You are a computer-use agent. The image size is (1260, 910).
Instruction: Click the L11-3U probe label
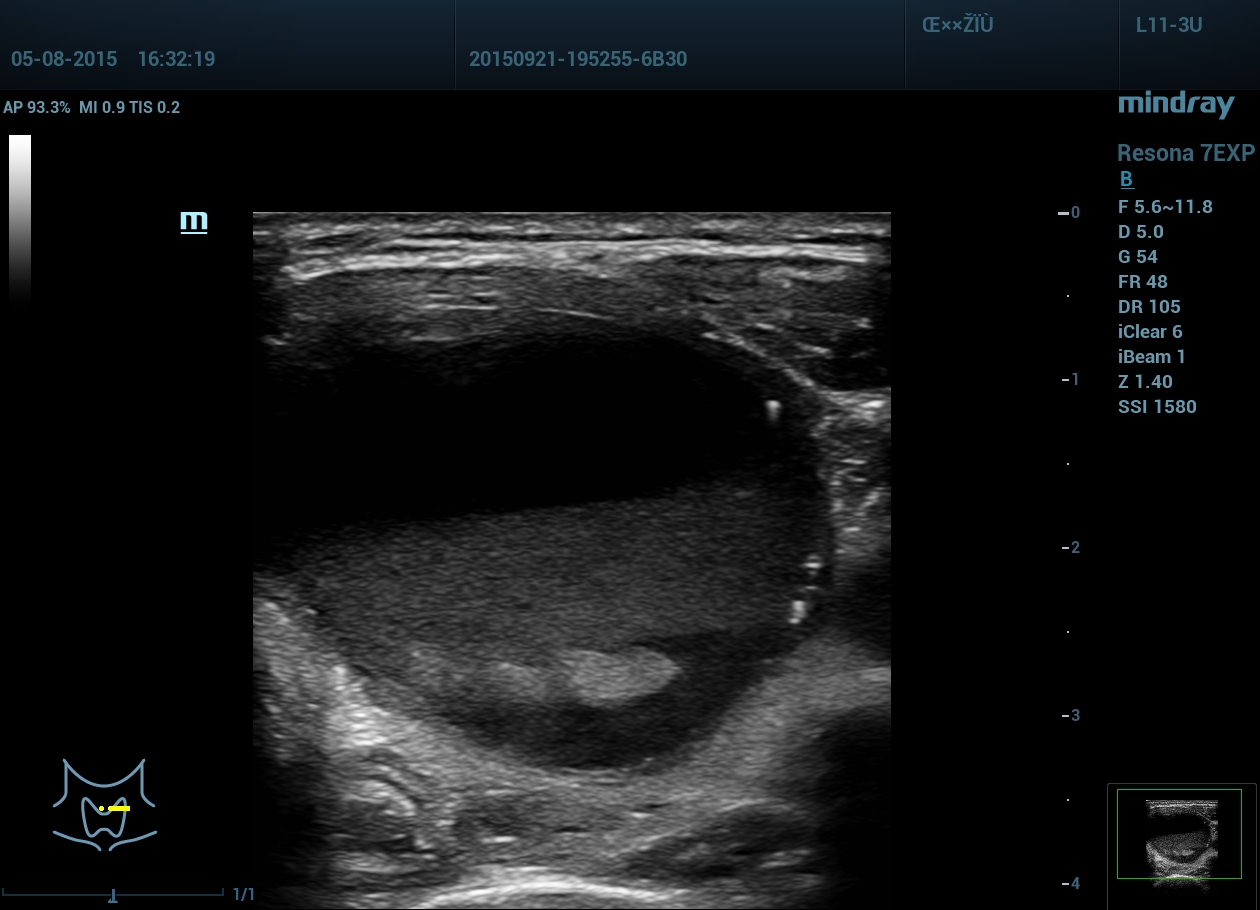click(1168, 26)
